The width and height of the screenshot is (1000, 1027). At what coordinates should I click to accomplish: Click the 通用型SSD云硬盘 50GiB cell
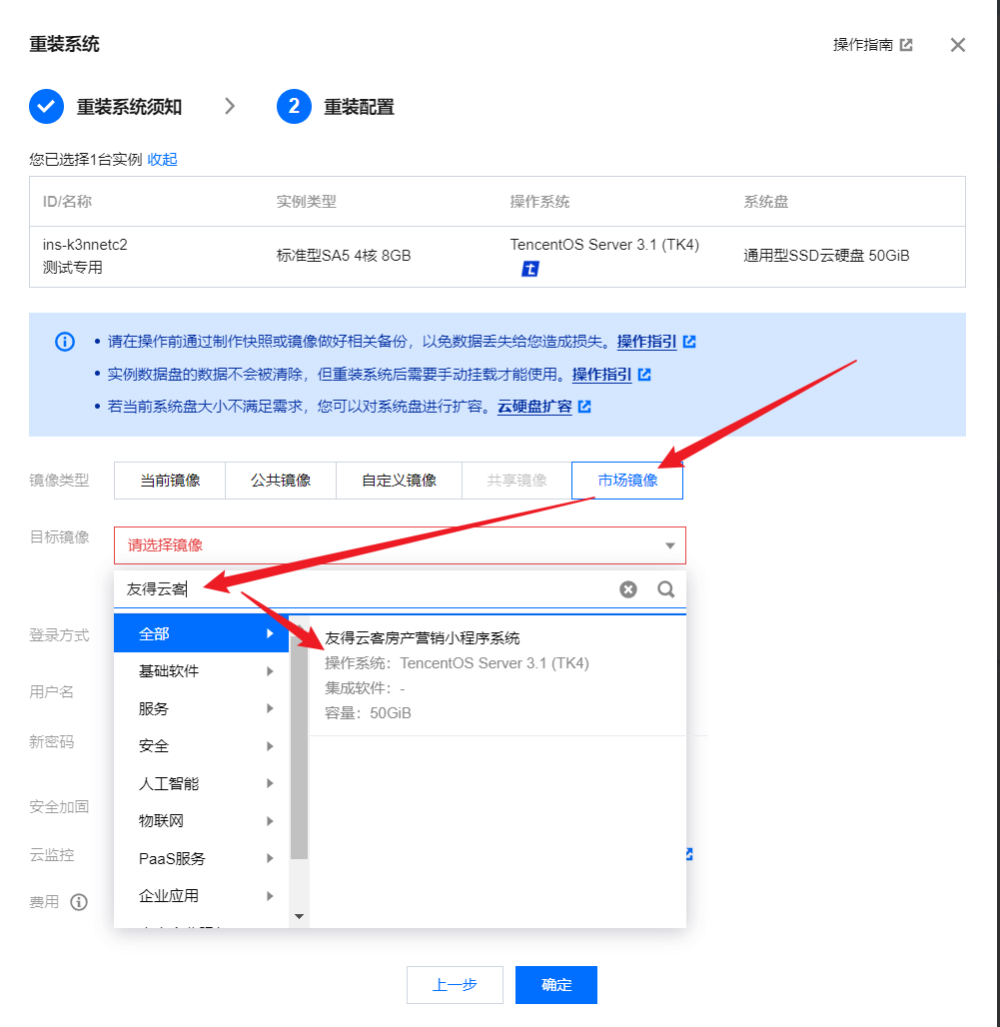[x=826, y=255]
